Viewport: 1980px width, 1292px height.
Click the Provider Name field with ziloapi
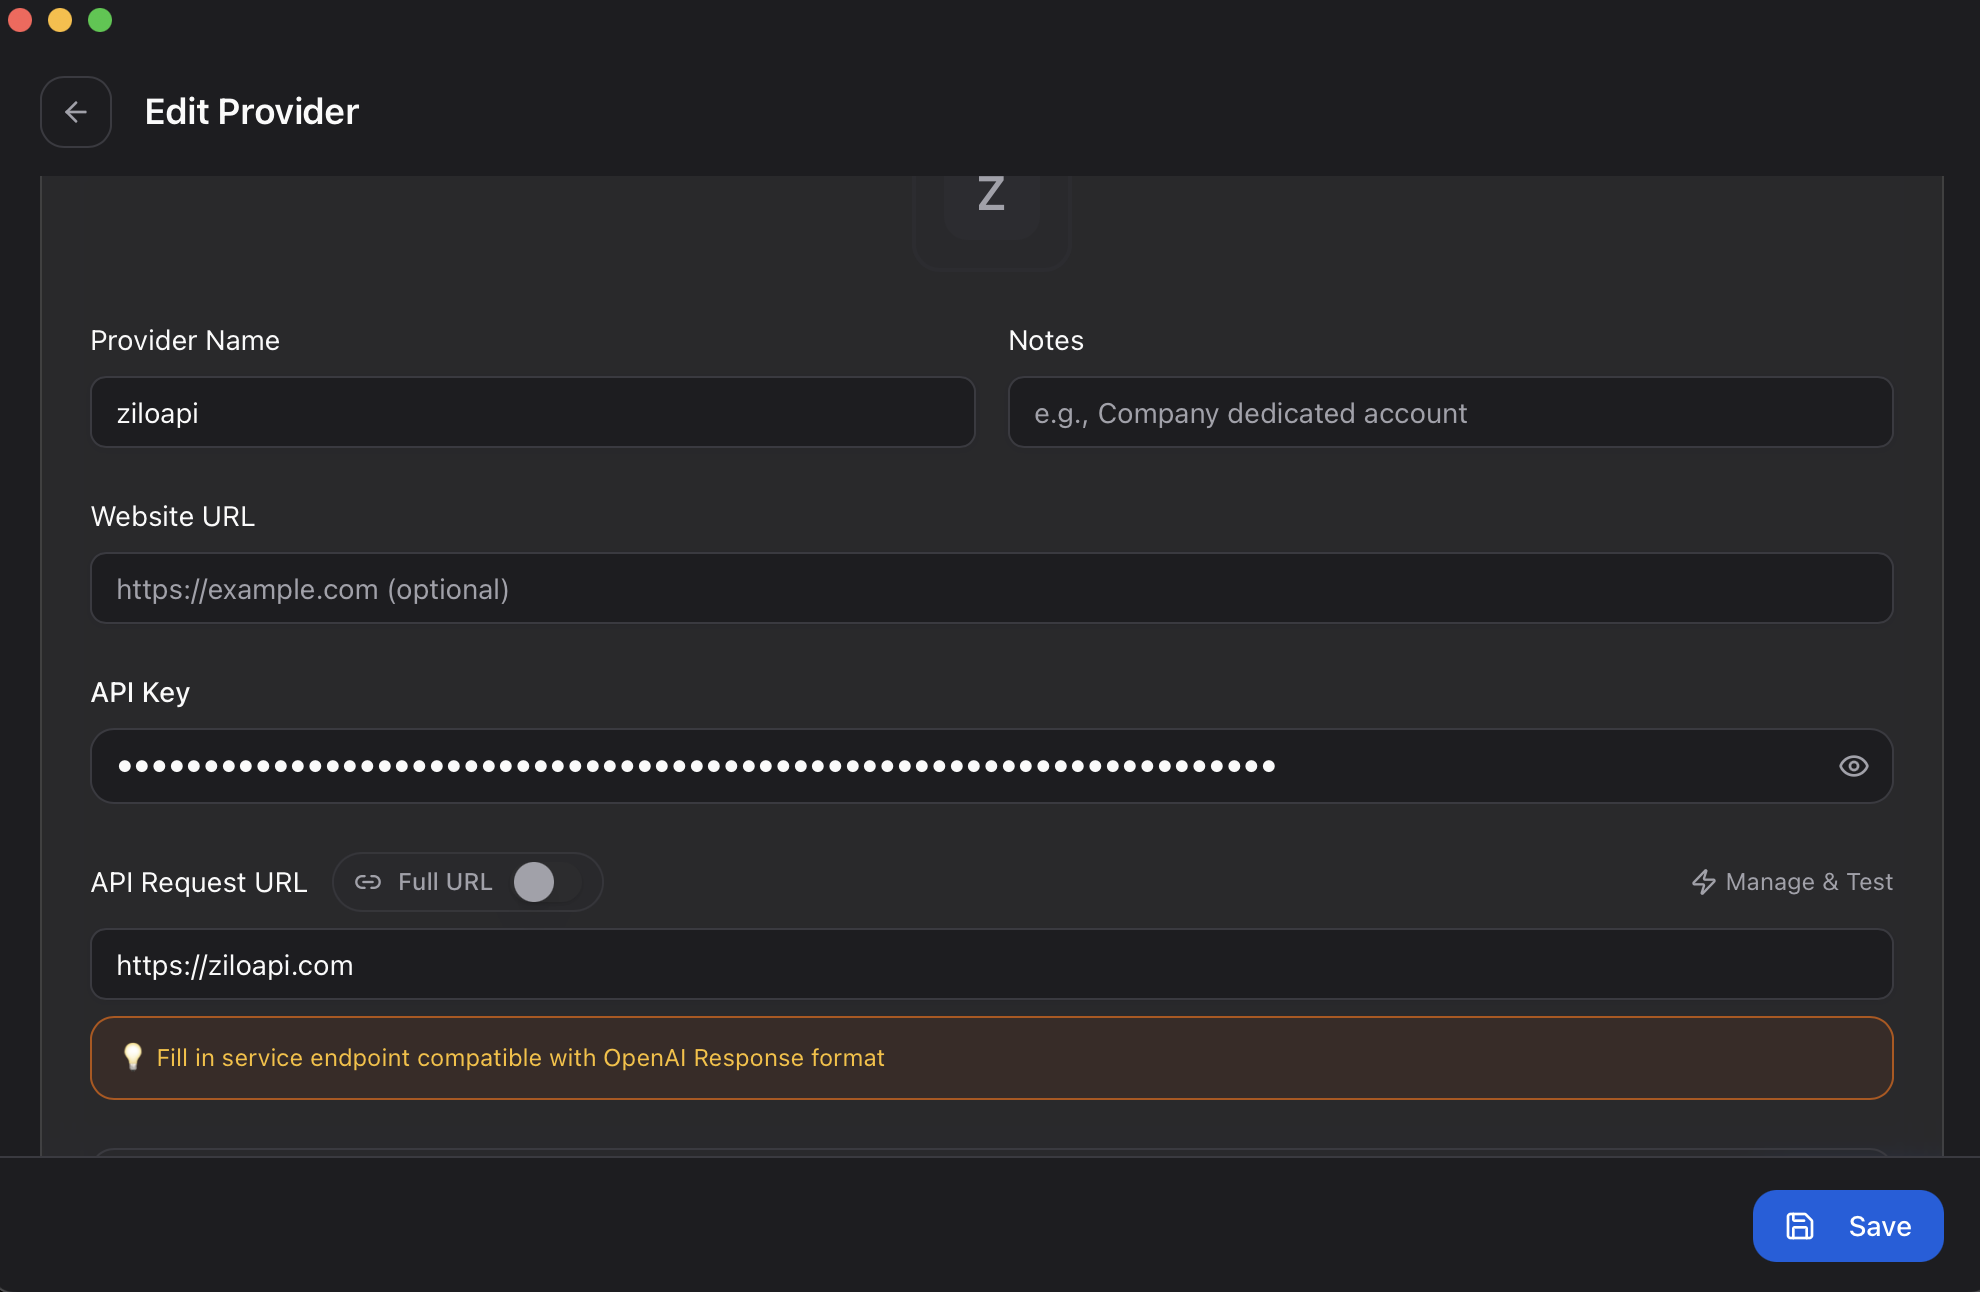533,412
